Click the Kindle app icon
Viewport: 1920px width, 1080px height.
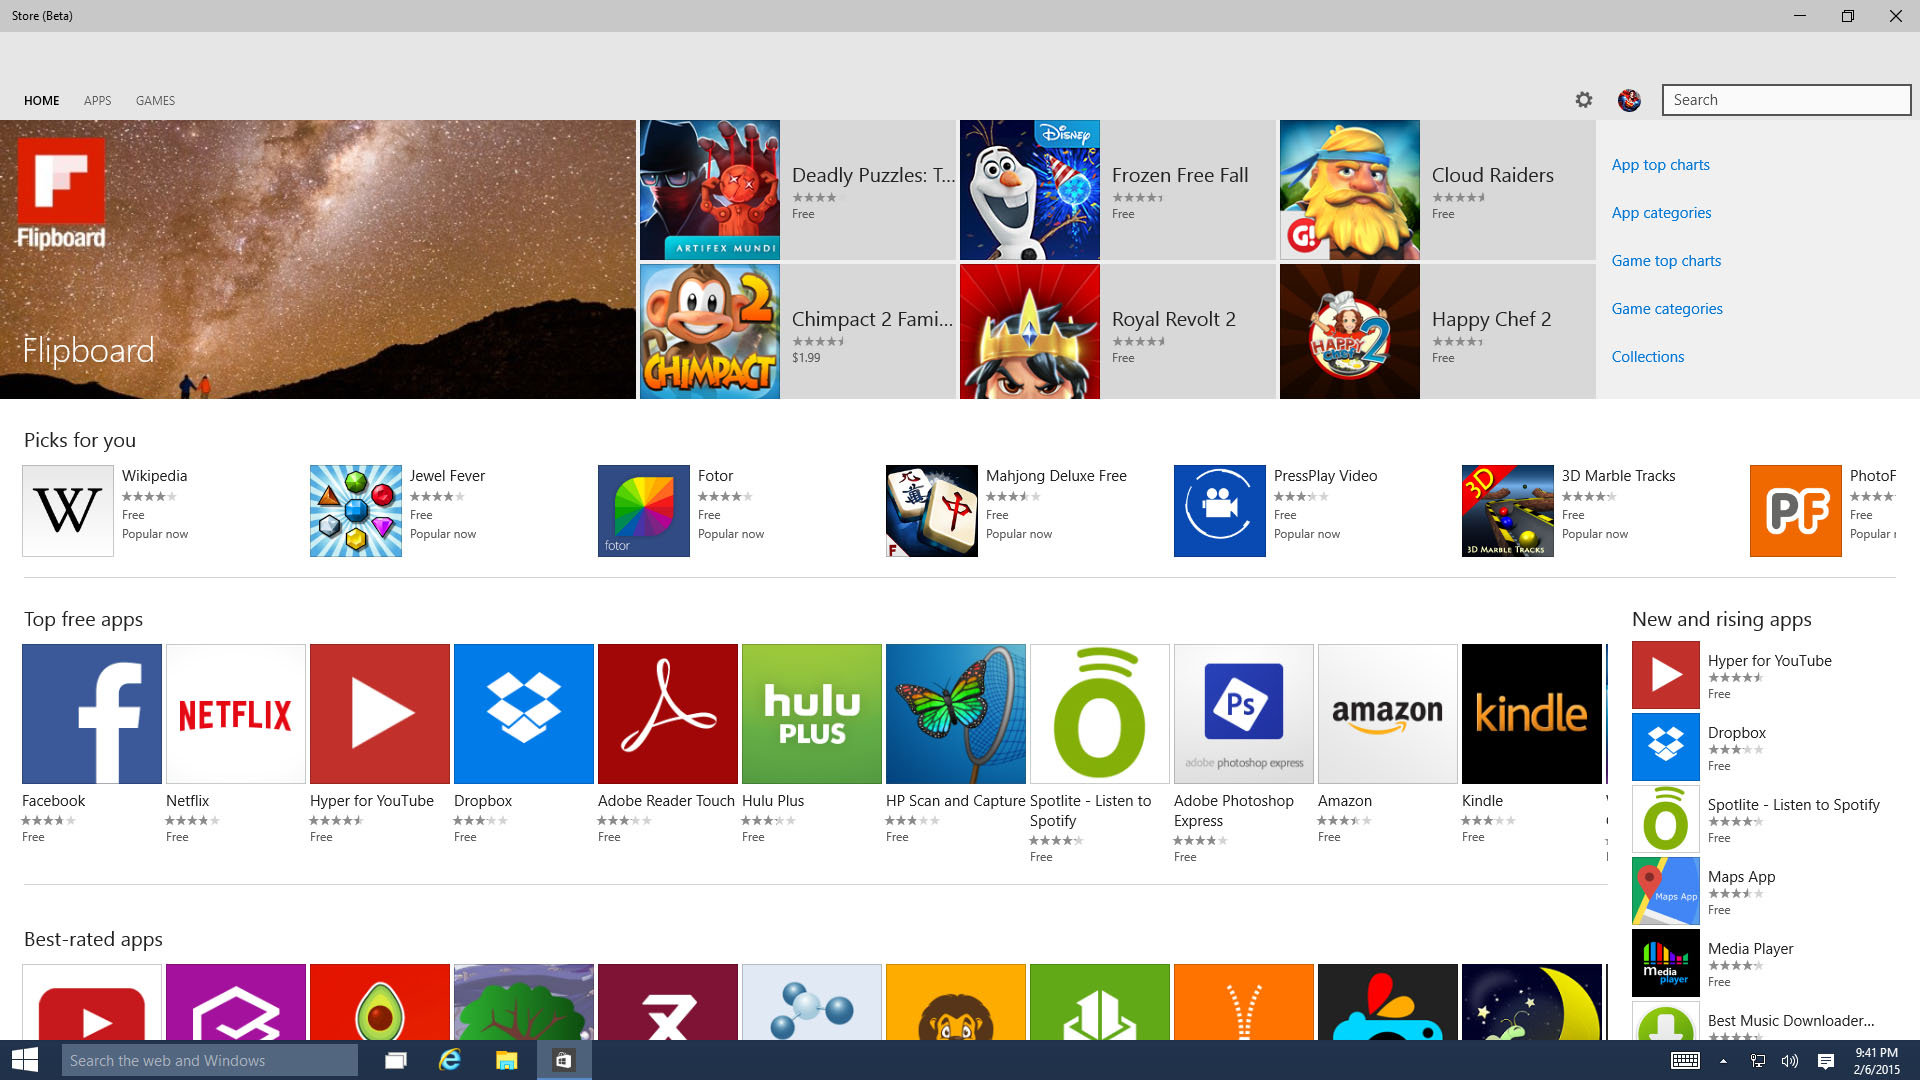point(1532,714)
